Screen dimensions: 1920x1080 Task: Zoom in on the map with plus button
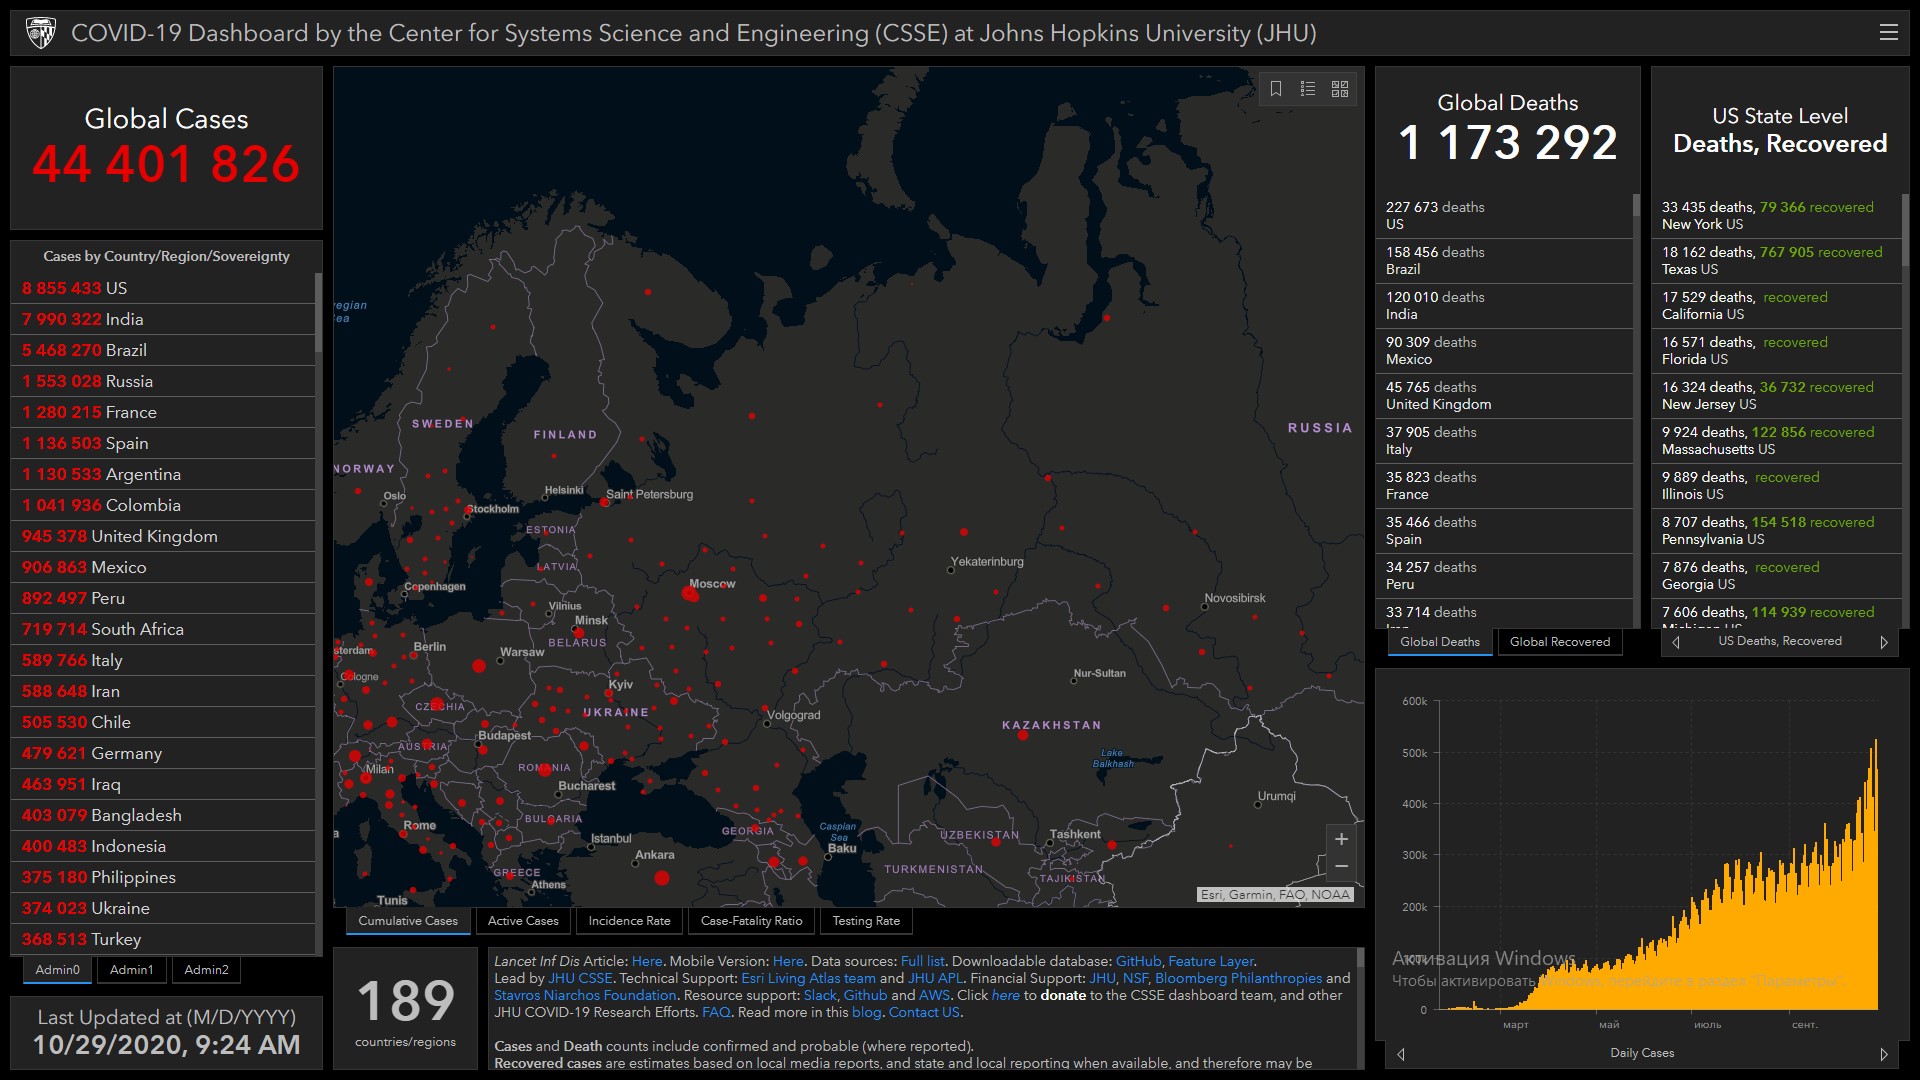pos(1341,840)
